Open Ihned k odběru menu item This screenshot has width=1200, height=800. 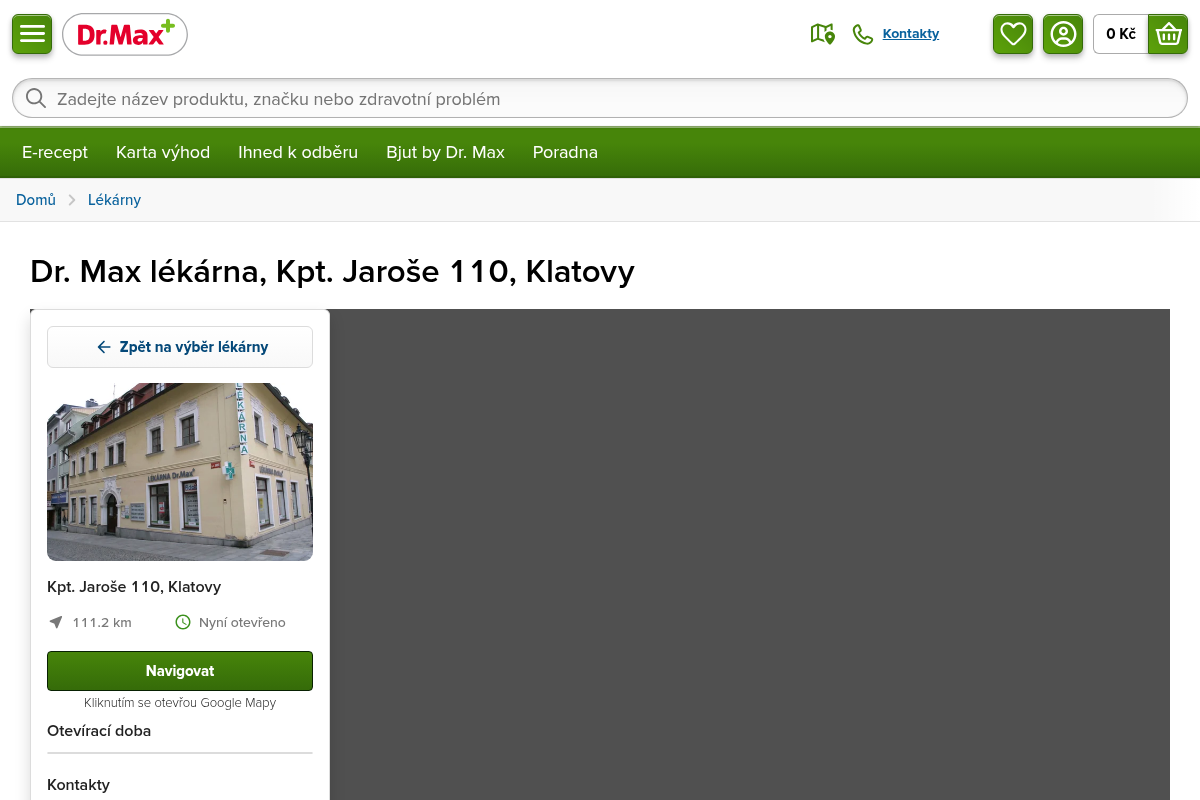point(298,152)
